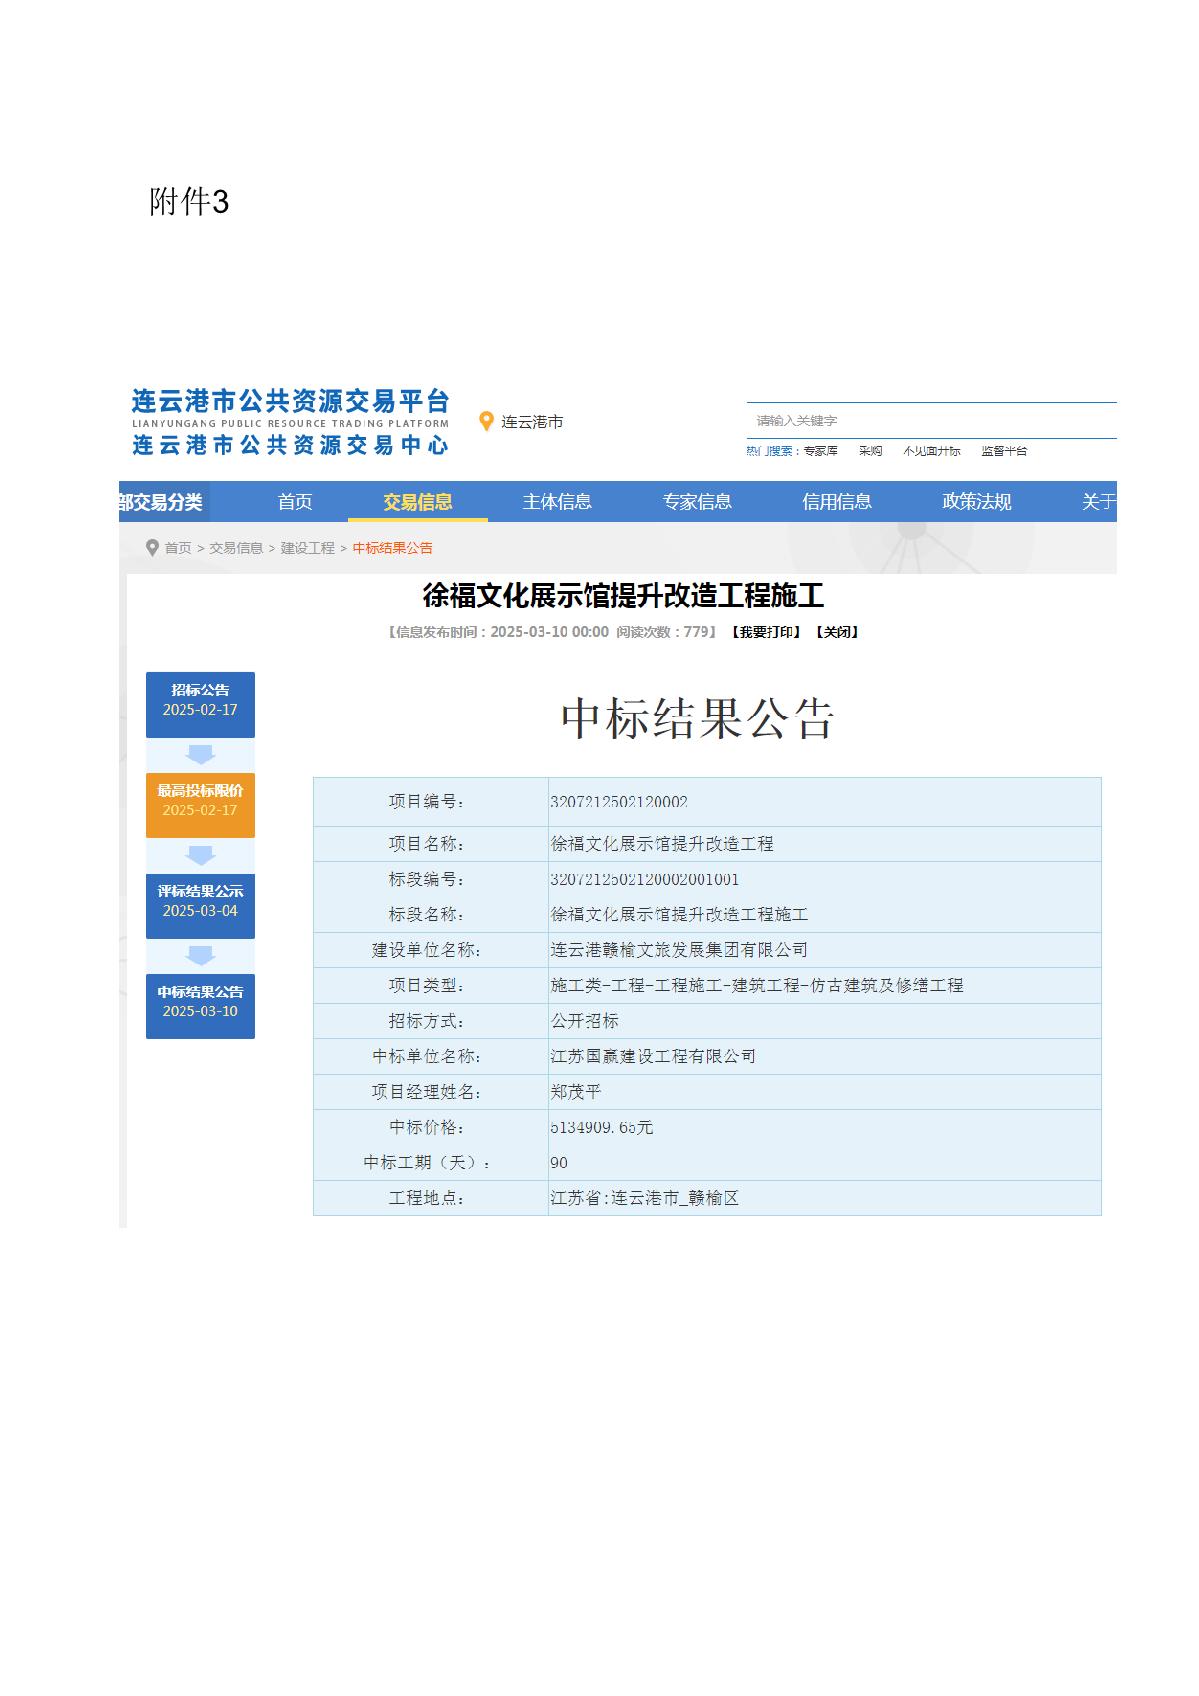The image size is (1199, 1696).
Task: Open the 首页 navigation tab
Action: pyautogui.click(x=295, y=502)
